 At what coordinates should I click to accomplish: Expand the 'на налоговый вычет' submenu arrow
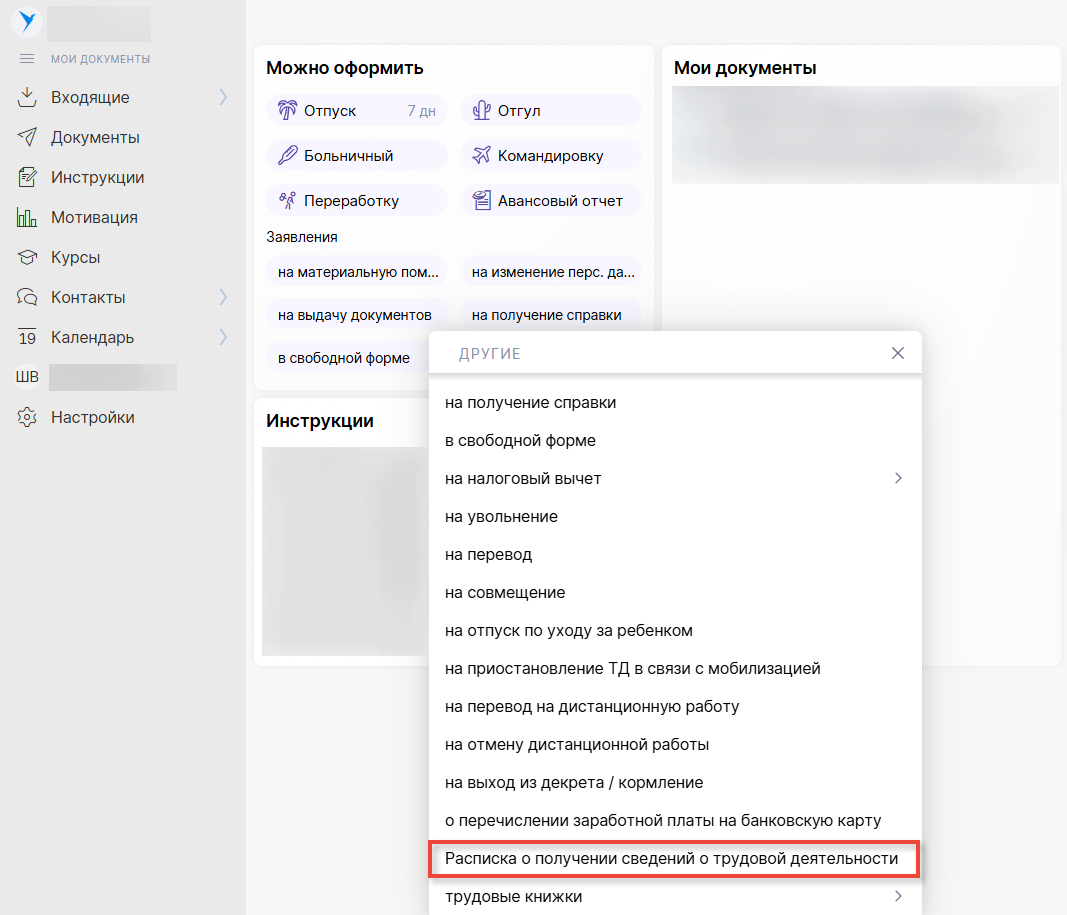[x=897, y=478]
